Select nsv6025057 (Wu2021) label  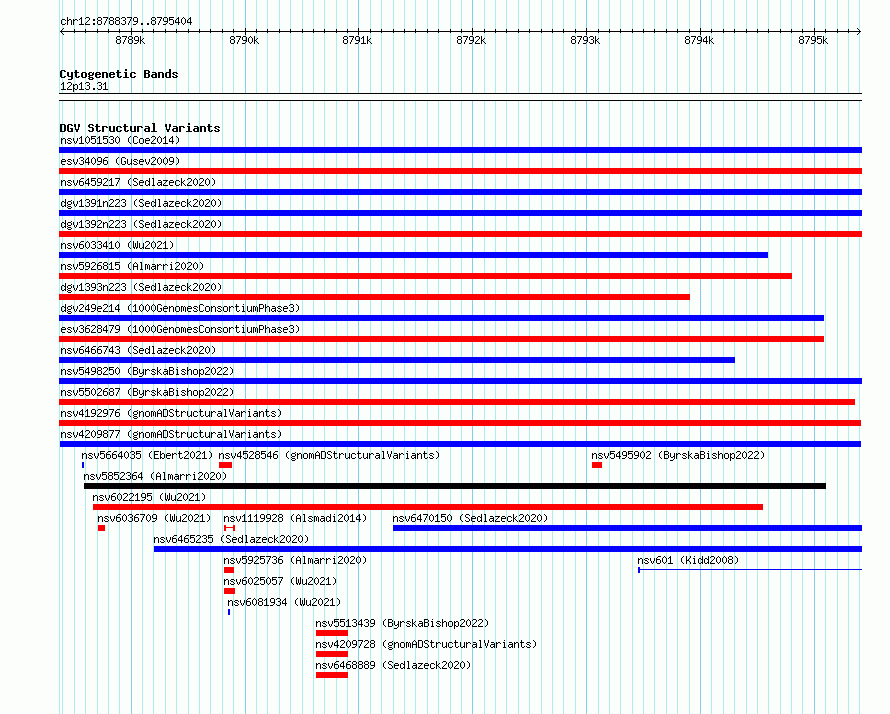coord(280,581)
